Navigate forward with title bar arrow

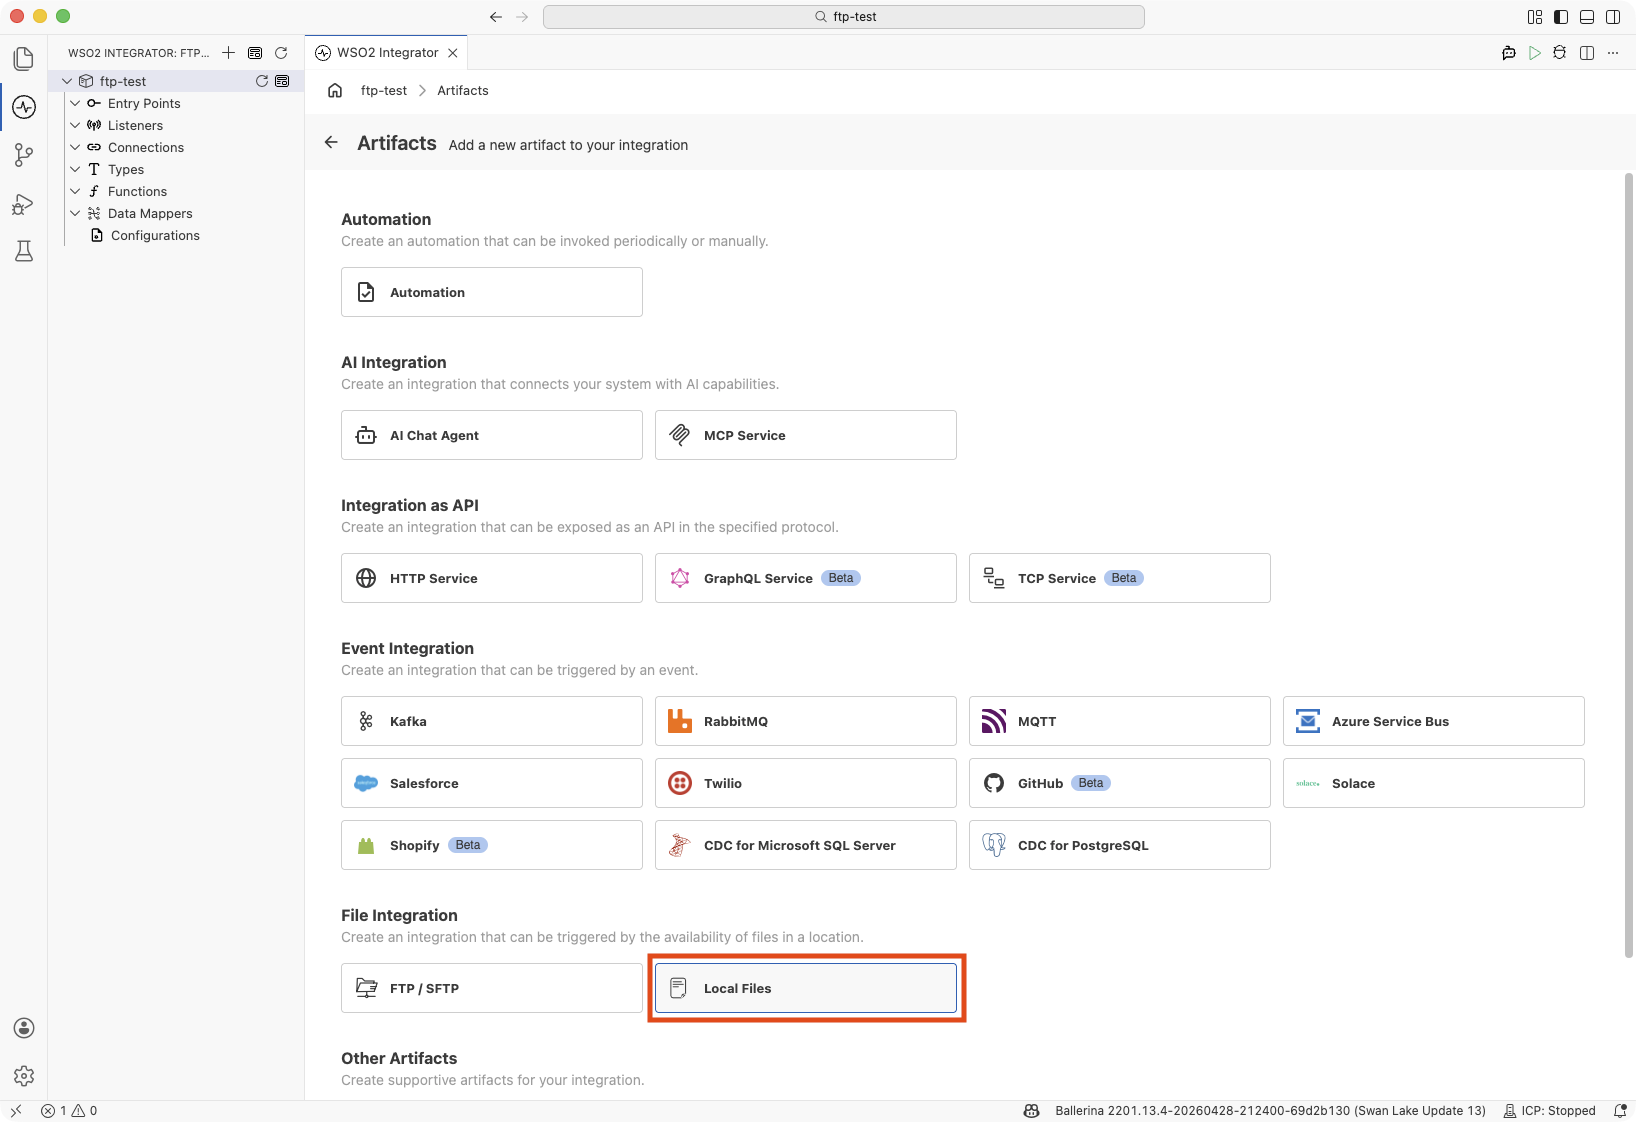522,17
